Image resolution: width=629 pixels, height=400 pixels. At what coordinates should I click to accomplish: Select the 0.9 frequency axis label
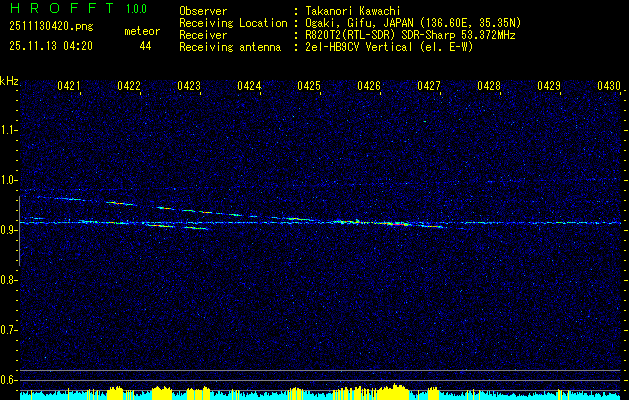(9, 230)
